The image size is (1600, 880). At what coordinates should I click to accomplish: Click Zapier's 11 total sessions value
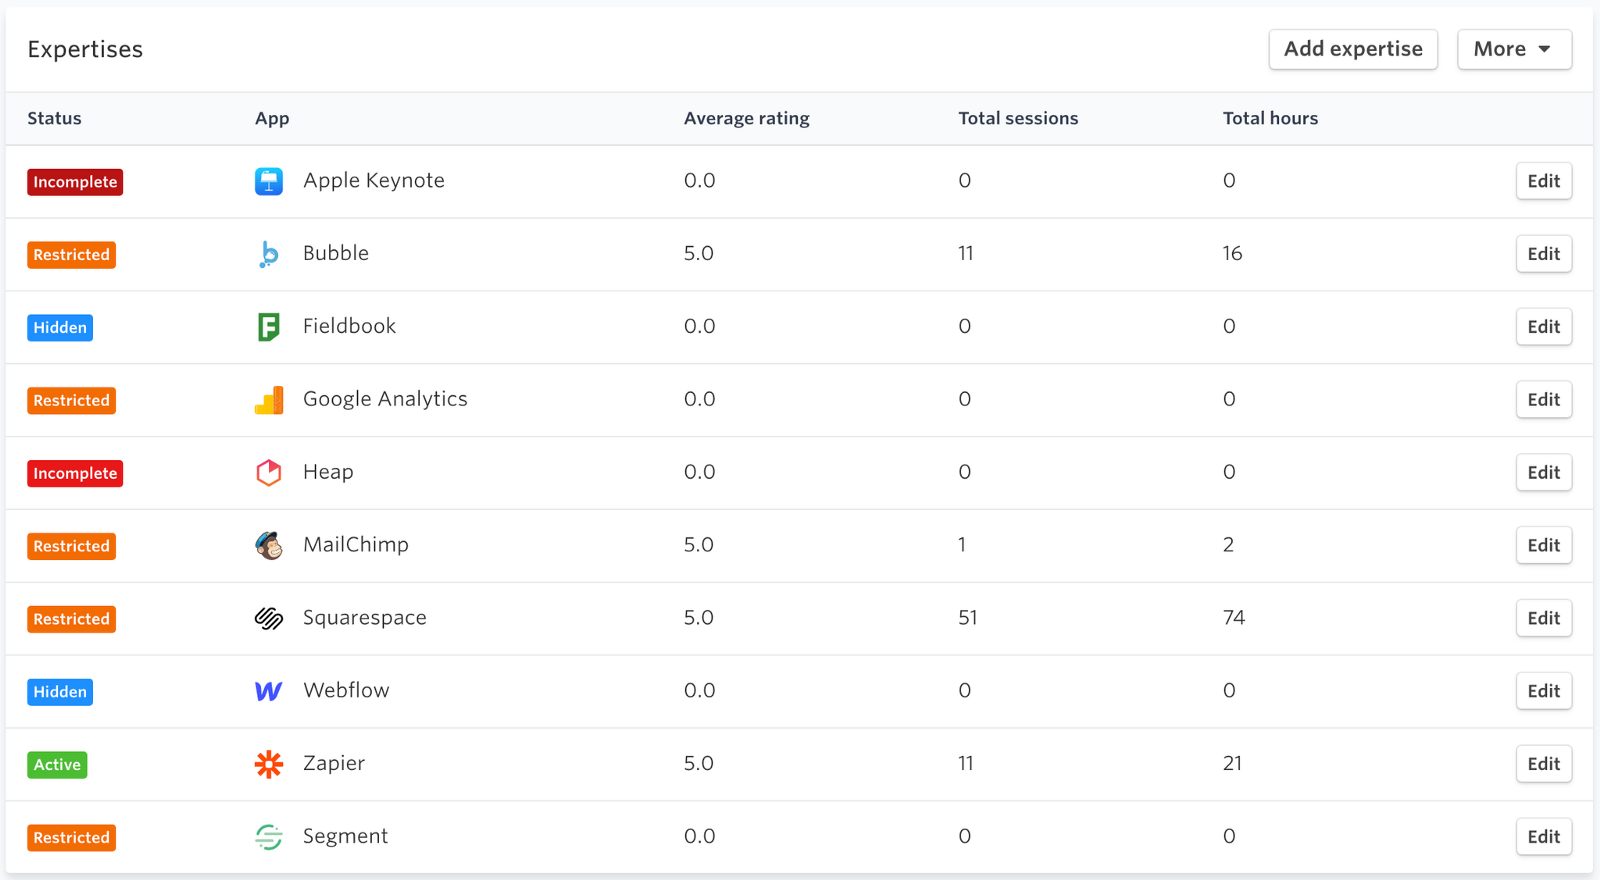965,764
